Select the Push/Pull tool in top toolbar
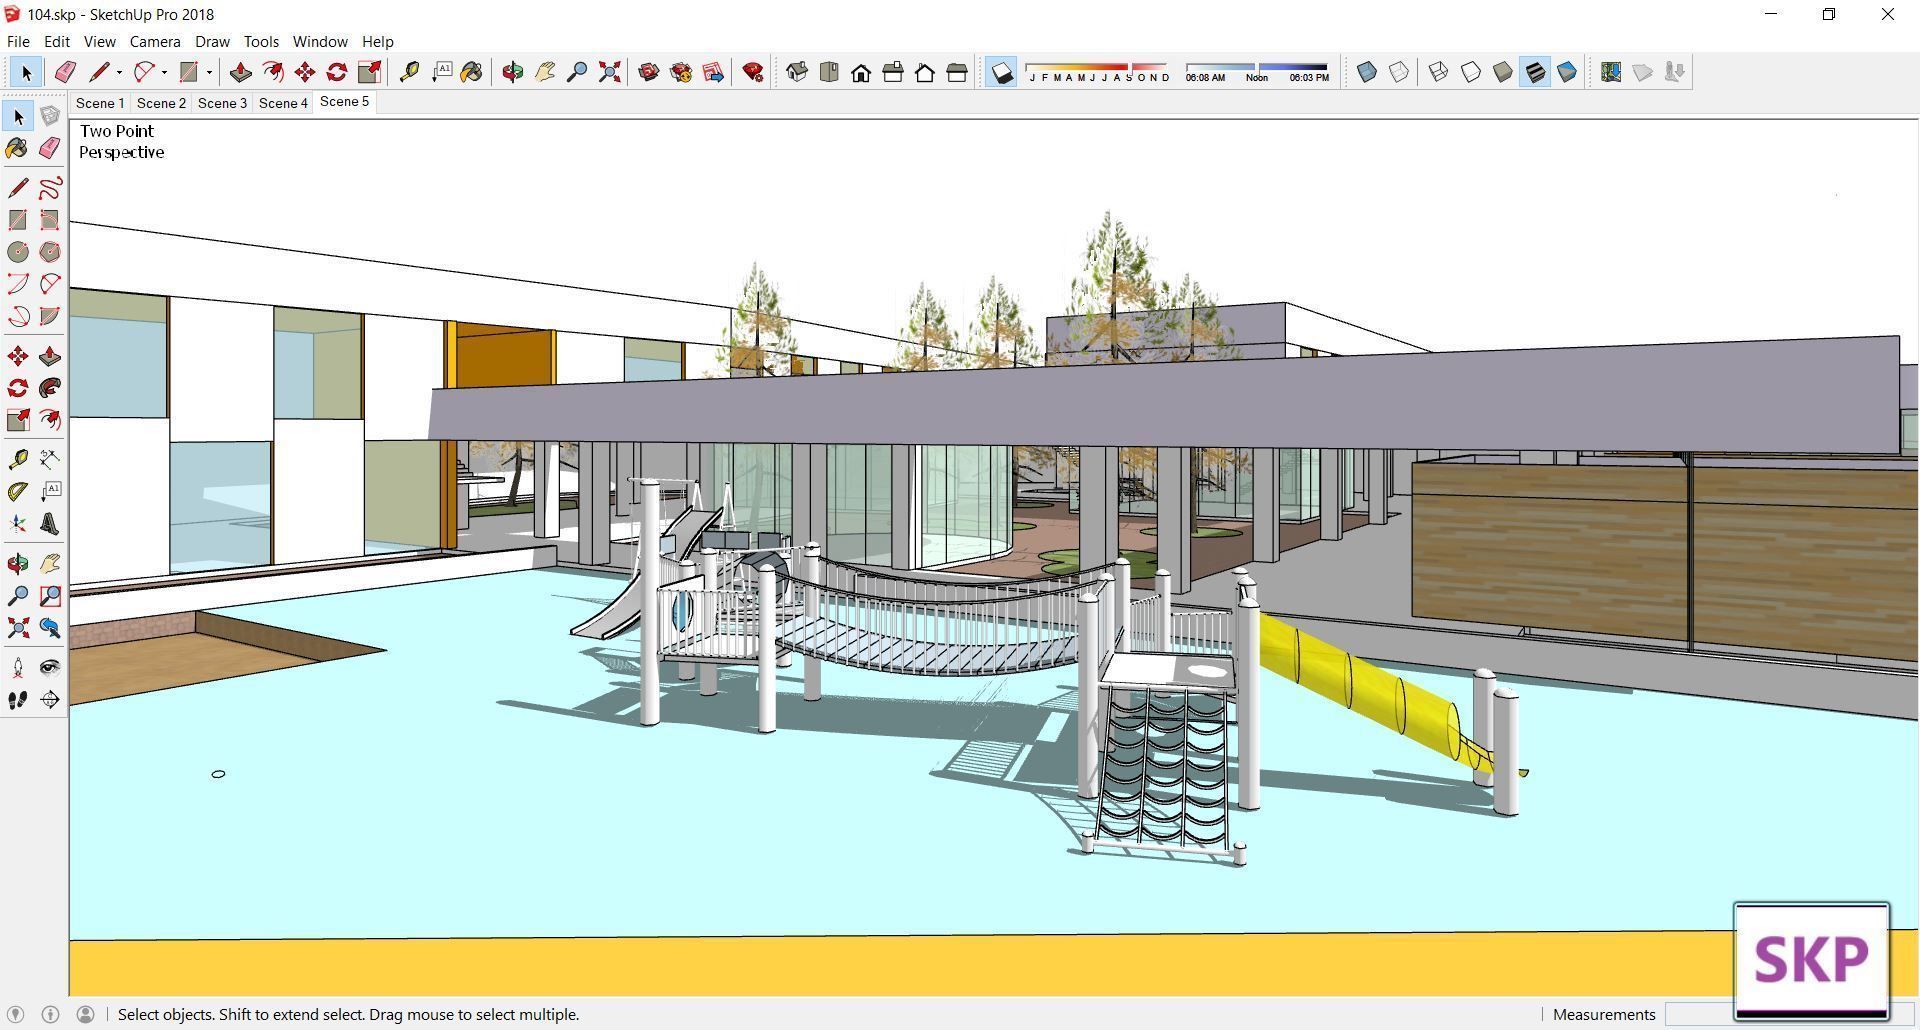The width and height of the screenshot is (1920, 1030). tap(240, 72)
